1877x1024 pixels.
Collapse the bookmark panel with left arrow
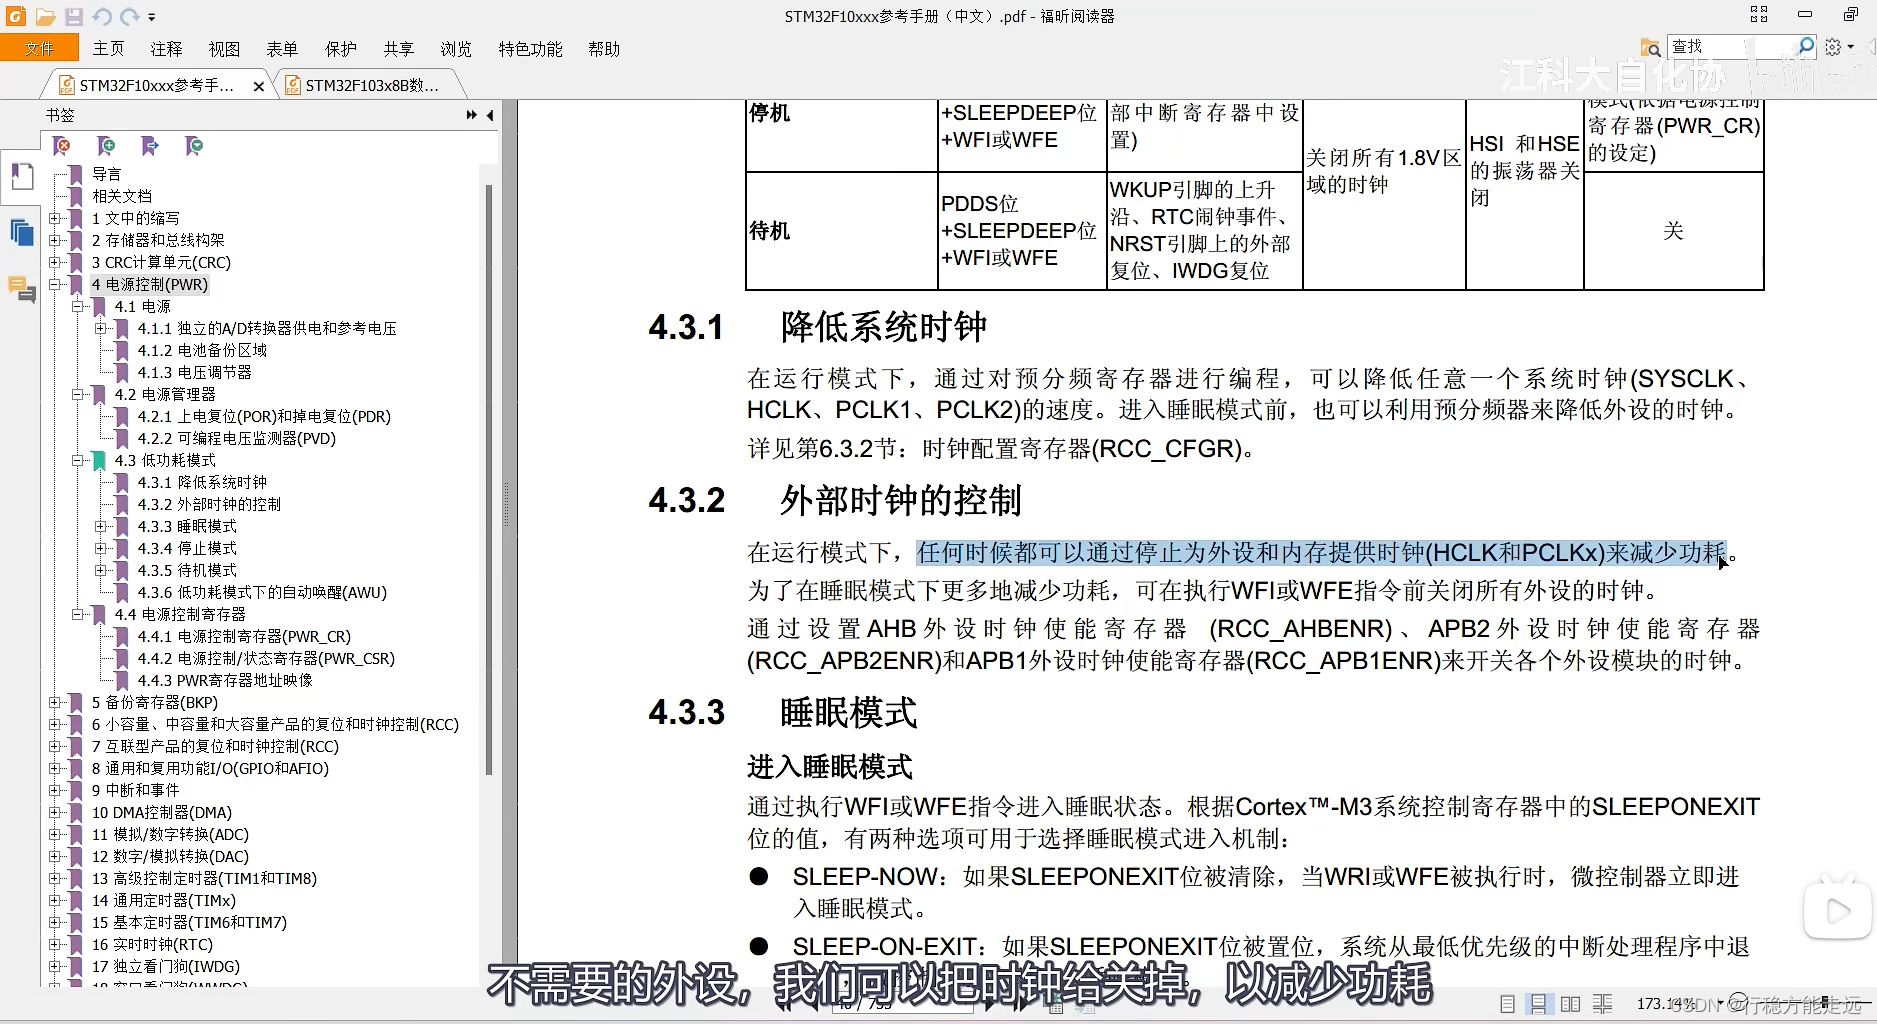(490, 115)
